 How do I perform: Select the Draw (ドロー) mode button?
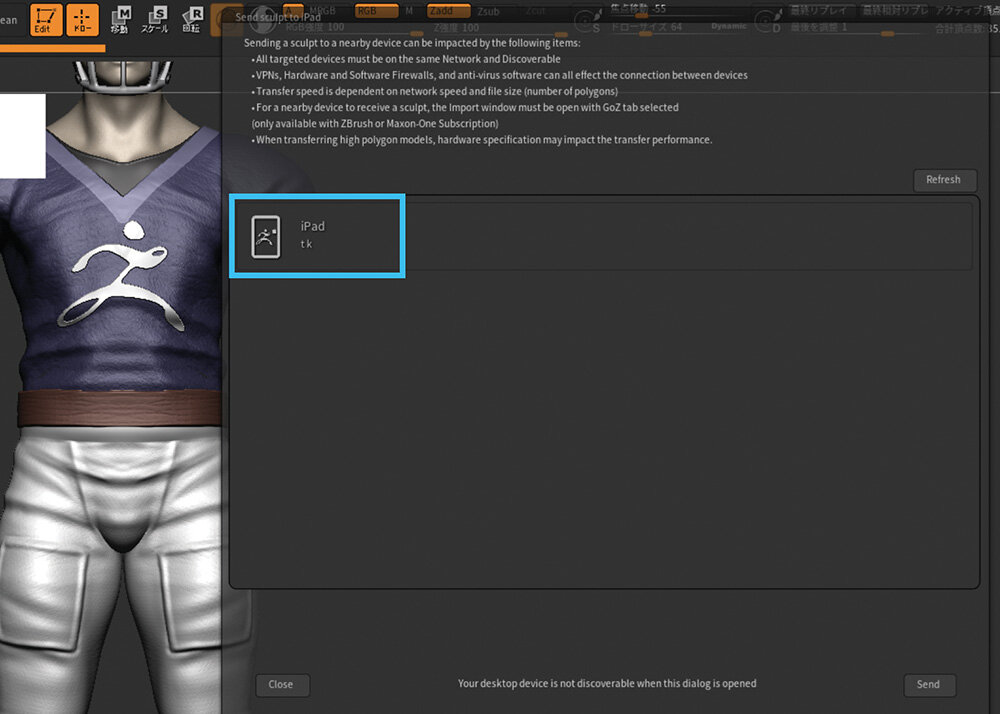pos(82,19)
